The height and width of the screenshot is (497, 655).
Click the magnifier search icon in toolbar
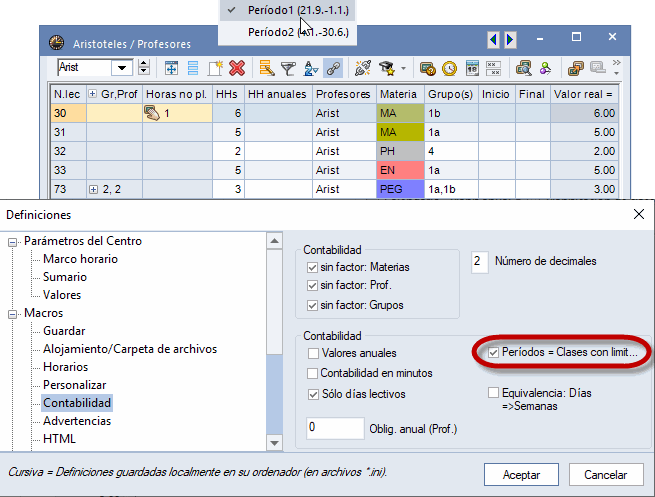click(523, 68)
